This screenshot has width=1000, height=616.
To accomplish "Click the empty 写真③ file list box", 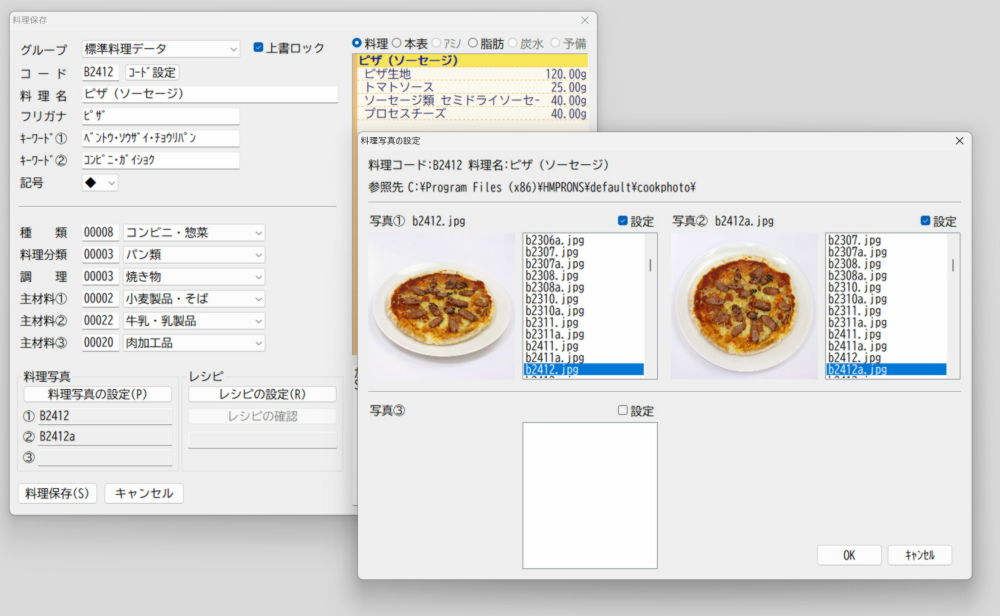I will click(x=590, y=495).
